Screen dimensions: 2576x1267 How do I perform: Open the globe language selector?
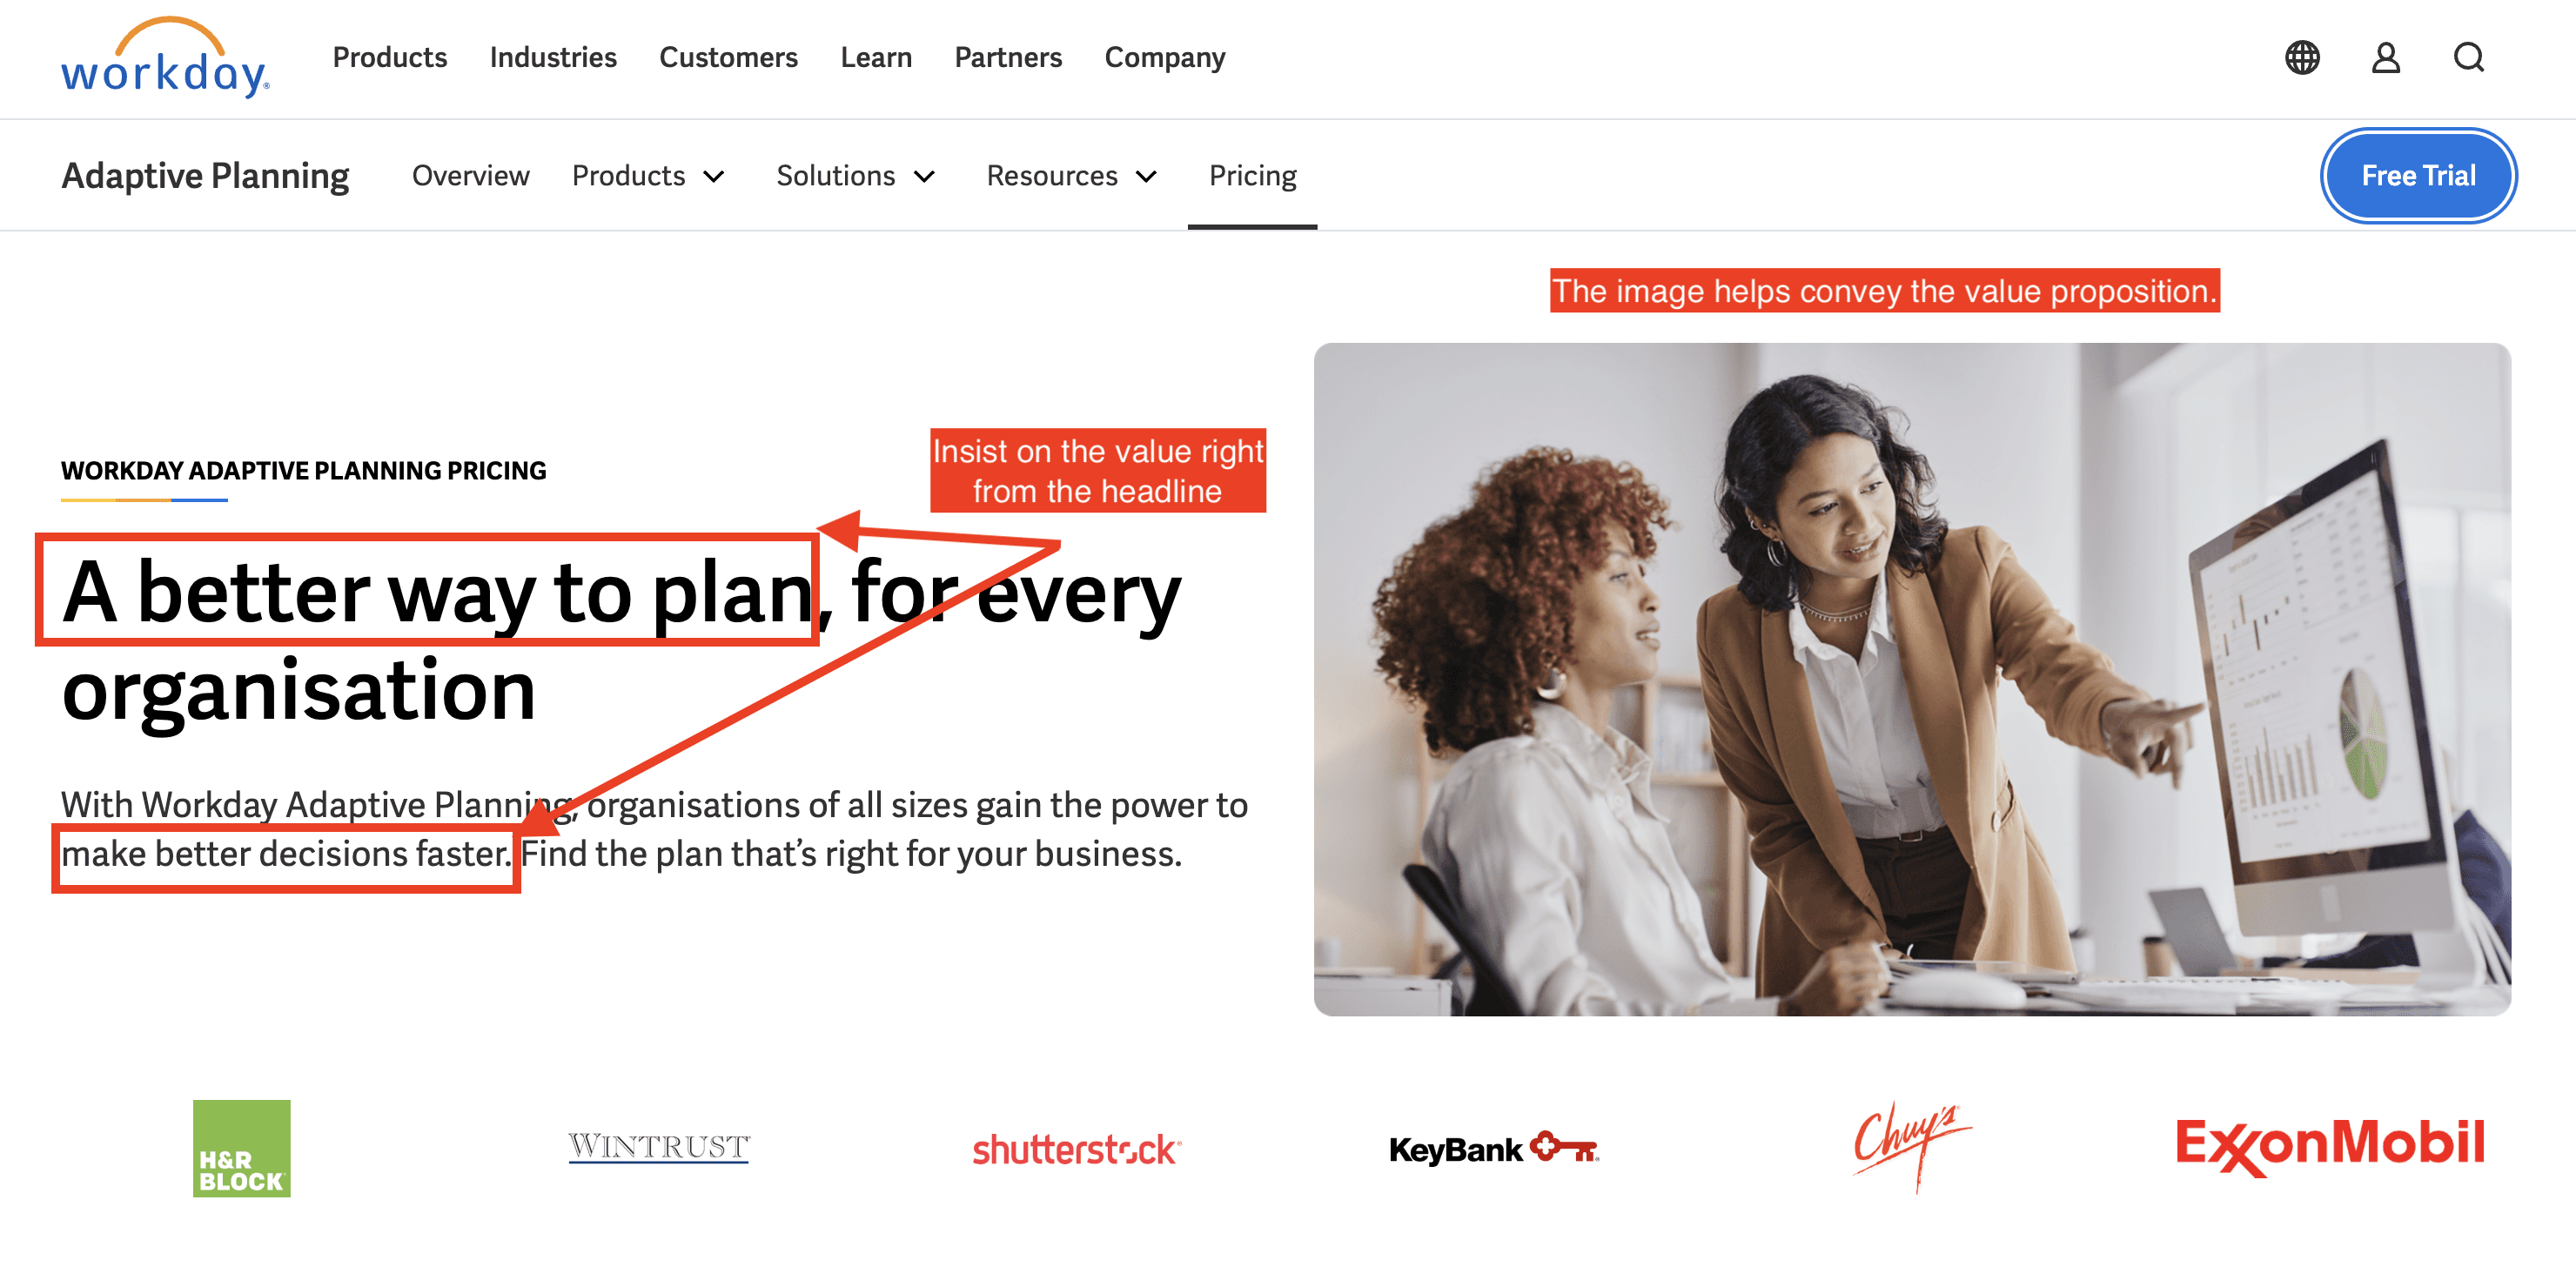coord(2302,58)
